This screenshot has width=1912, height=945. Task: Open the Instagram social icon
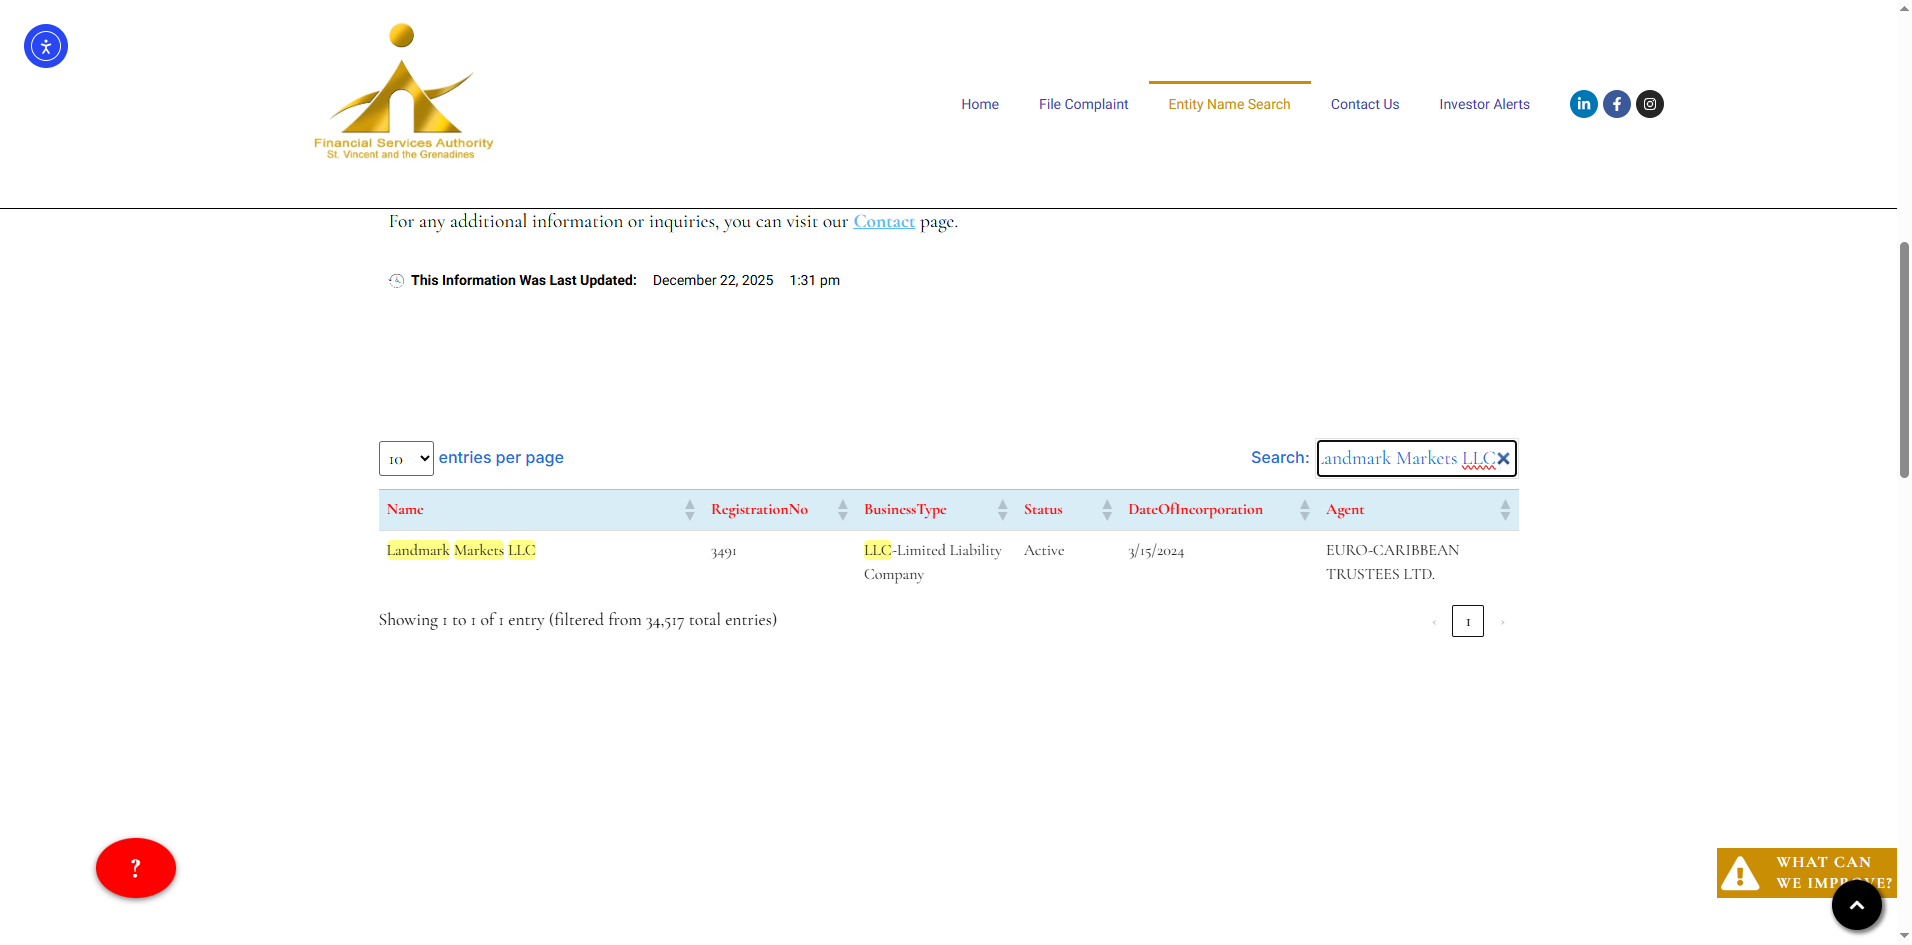[x=1649, y=104]
